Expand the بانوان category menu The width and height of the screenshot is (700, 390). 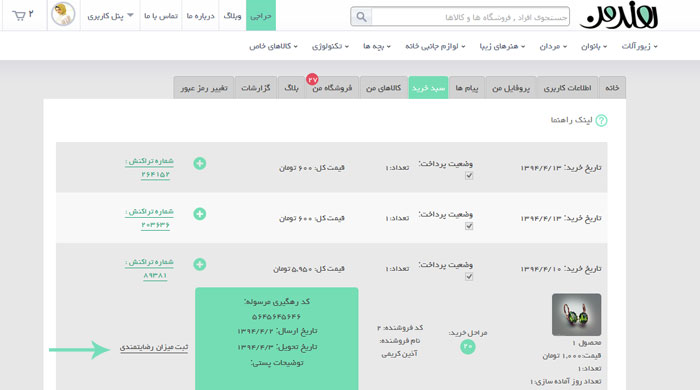pos(594,46)
